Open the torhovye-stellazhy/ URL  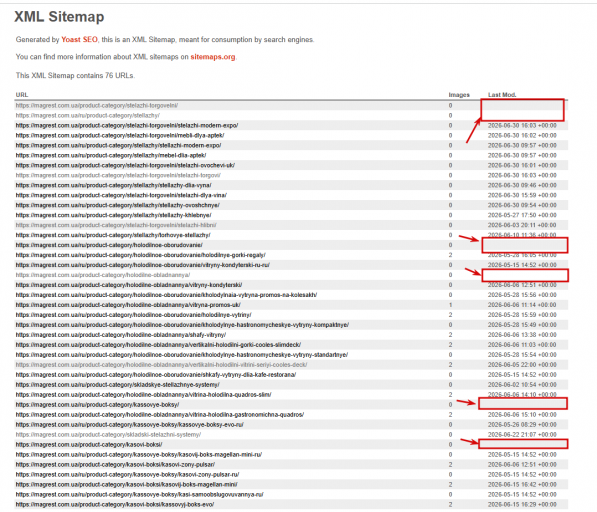113,235
